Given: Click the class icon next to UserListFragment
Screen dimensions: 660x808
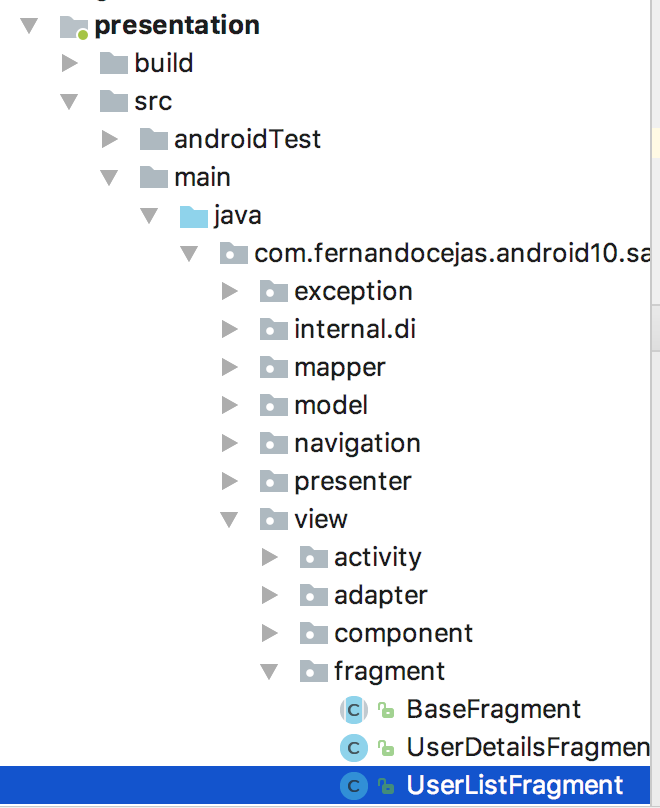Looking at the screenshot, I should click(x=352, y=785).
